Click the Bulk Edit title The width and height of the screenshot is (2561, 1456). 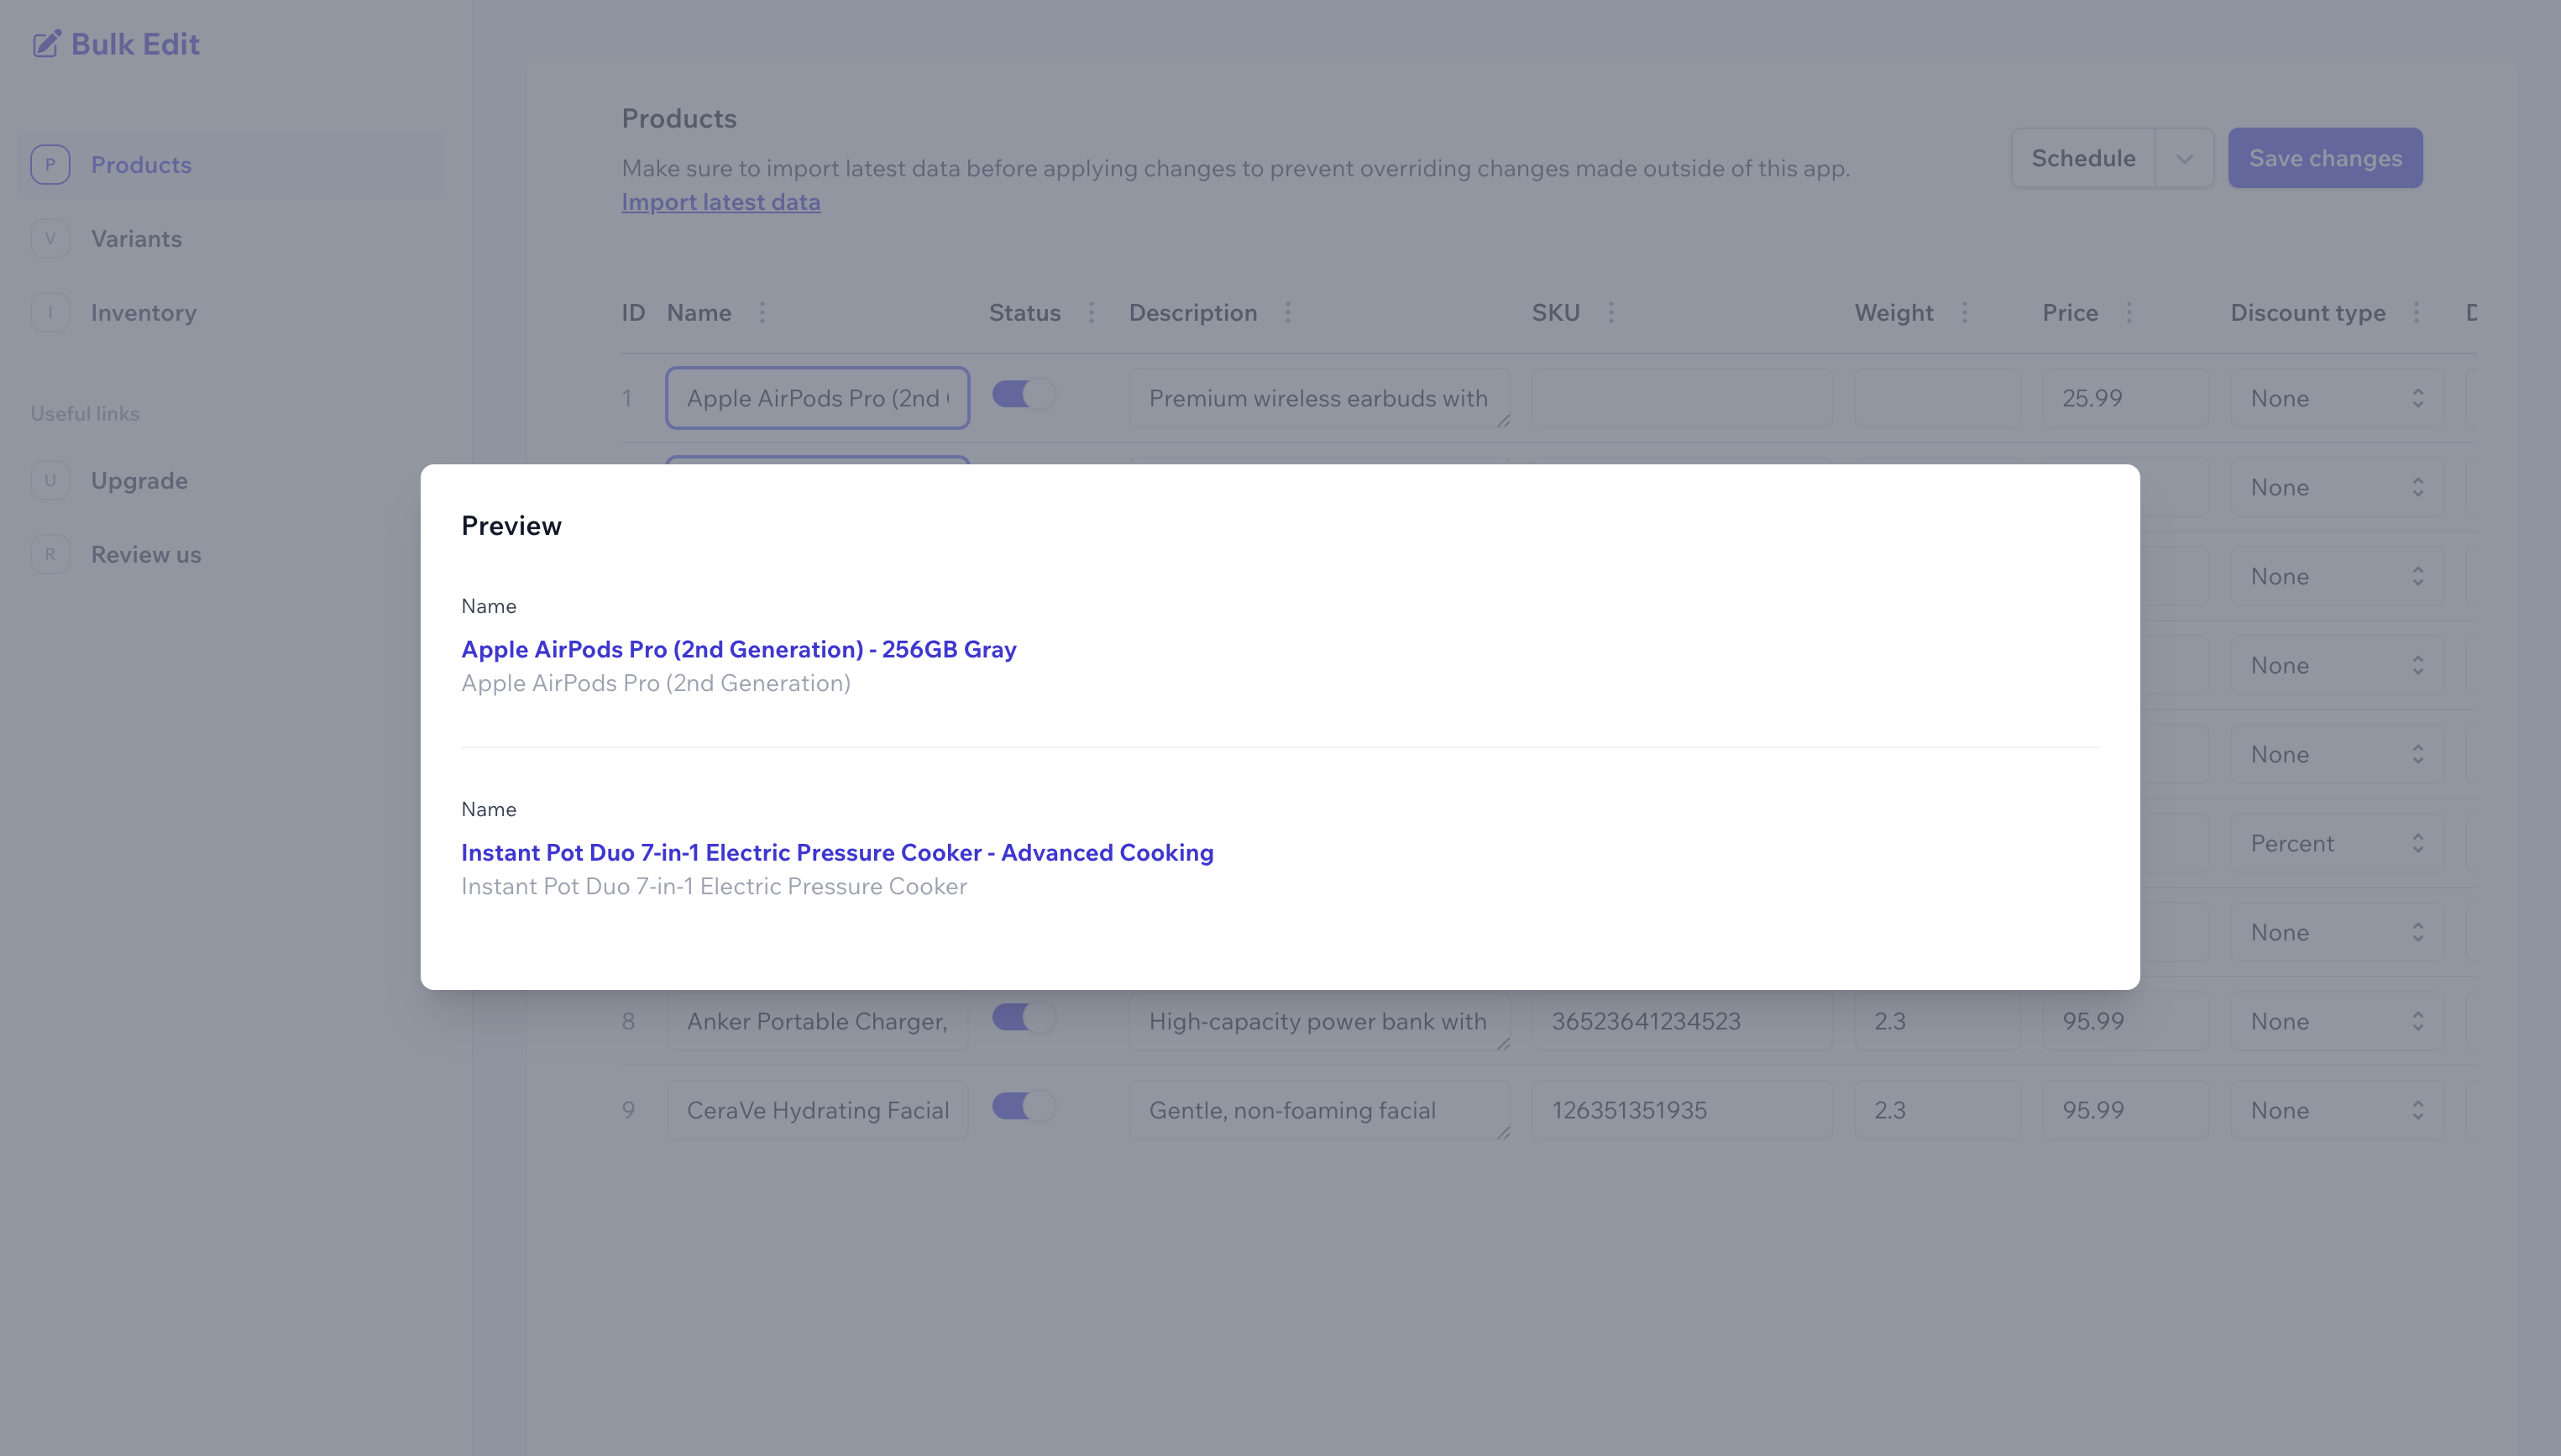pos(135,44)
